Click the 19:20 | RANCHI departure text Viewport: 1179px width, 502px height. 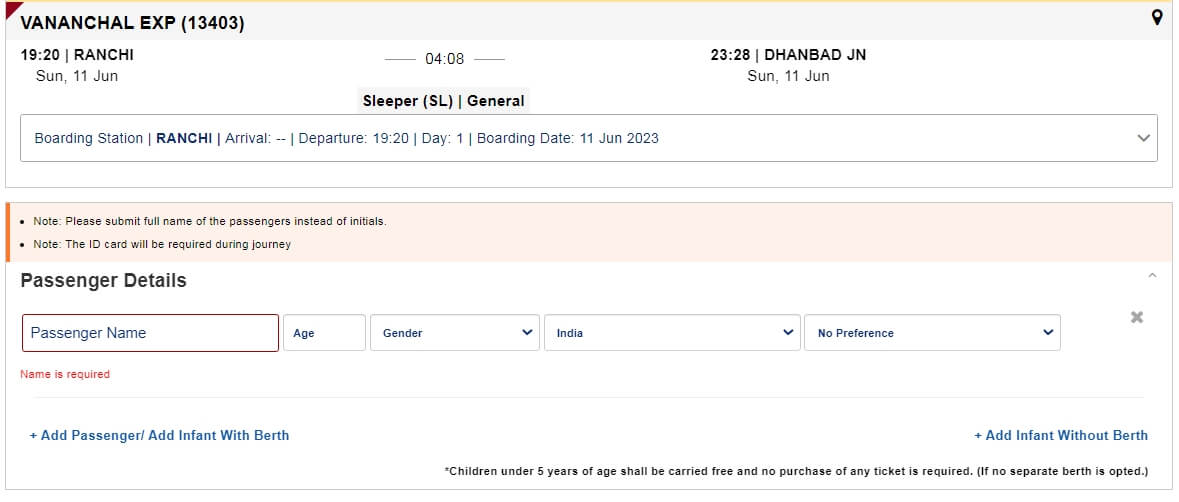pos(77,55)
